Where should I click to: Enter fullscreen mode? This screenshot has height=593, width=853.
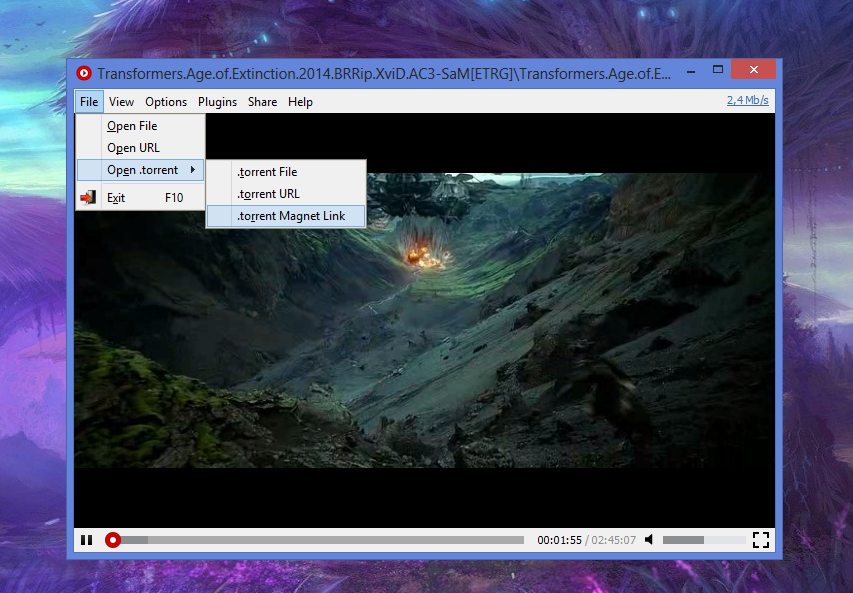click(761, 540)
